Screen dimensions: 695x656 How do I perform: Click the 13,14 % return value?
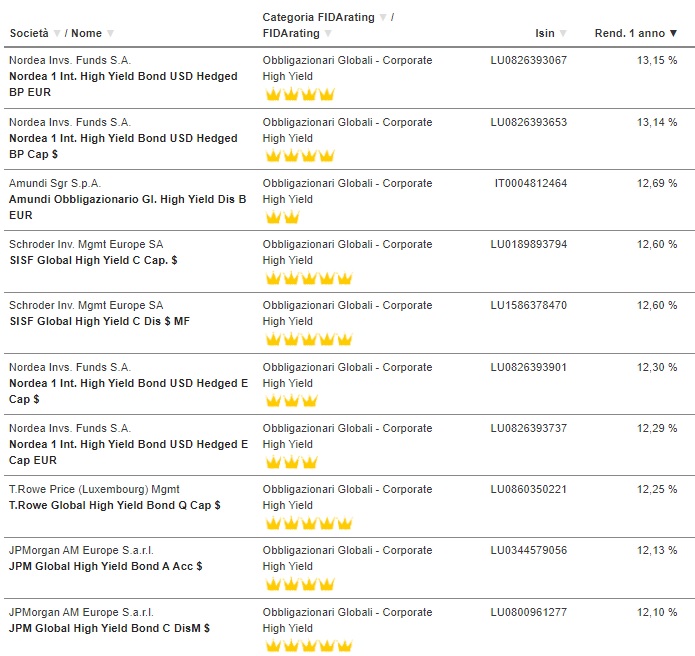[657, 122]
